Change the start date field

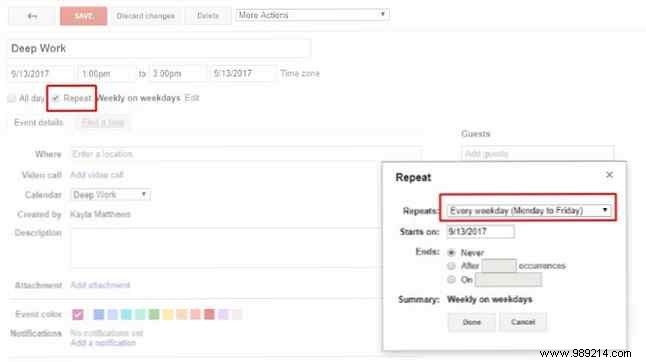(40, 74)
